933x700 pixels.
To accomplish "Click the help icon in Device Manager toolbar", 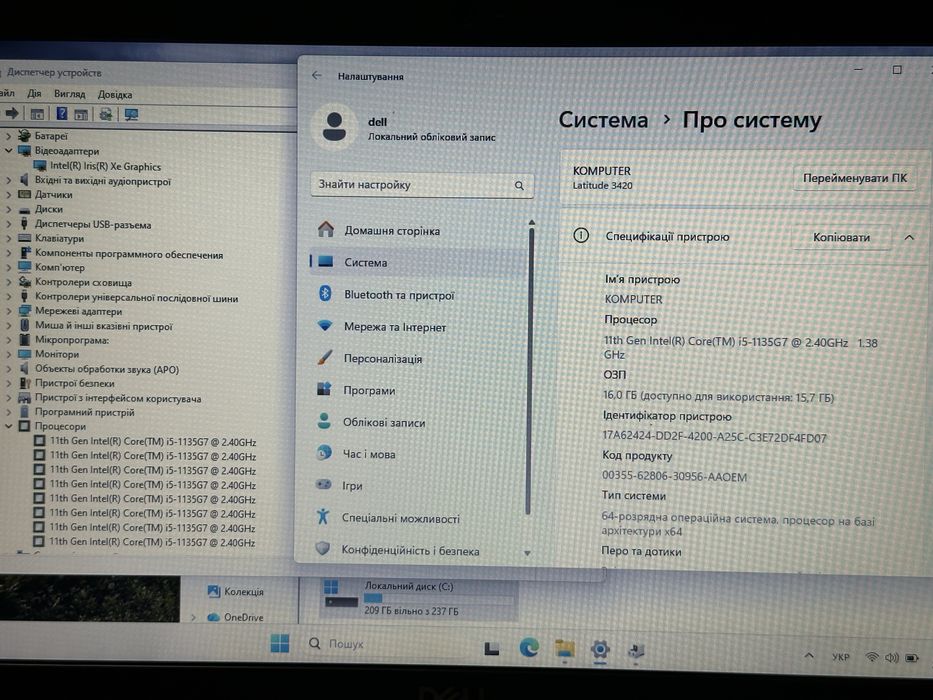I will click(x=61, y=114).
